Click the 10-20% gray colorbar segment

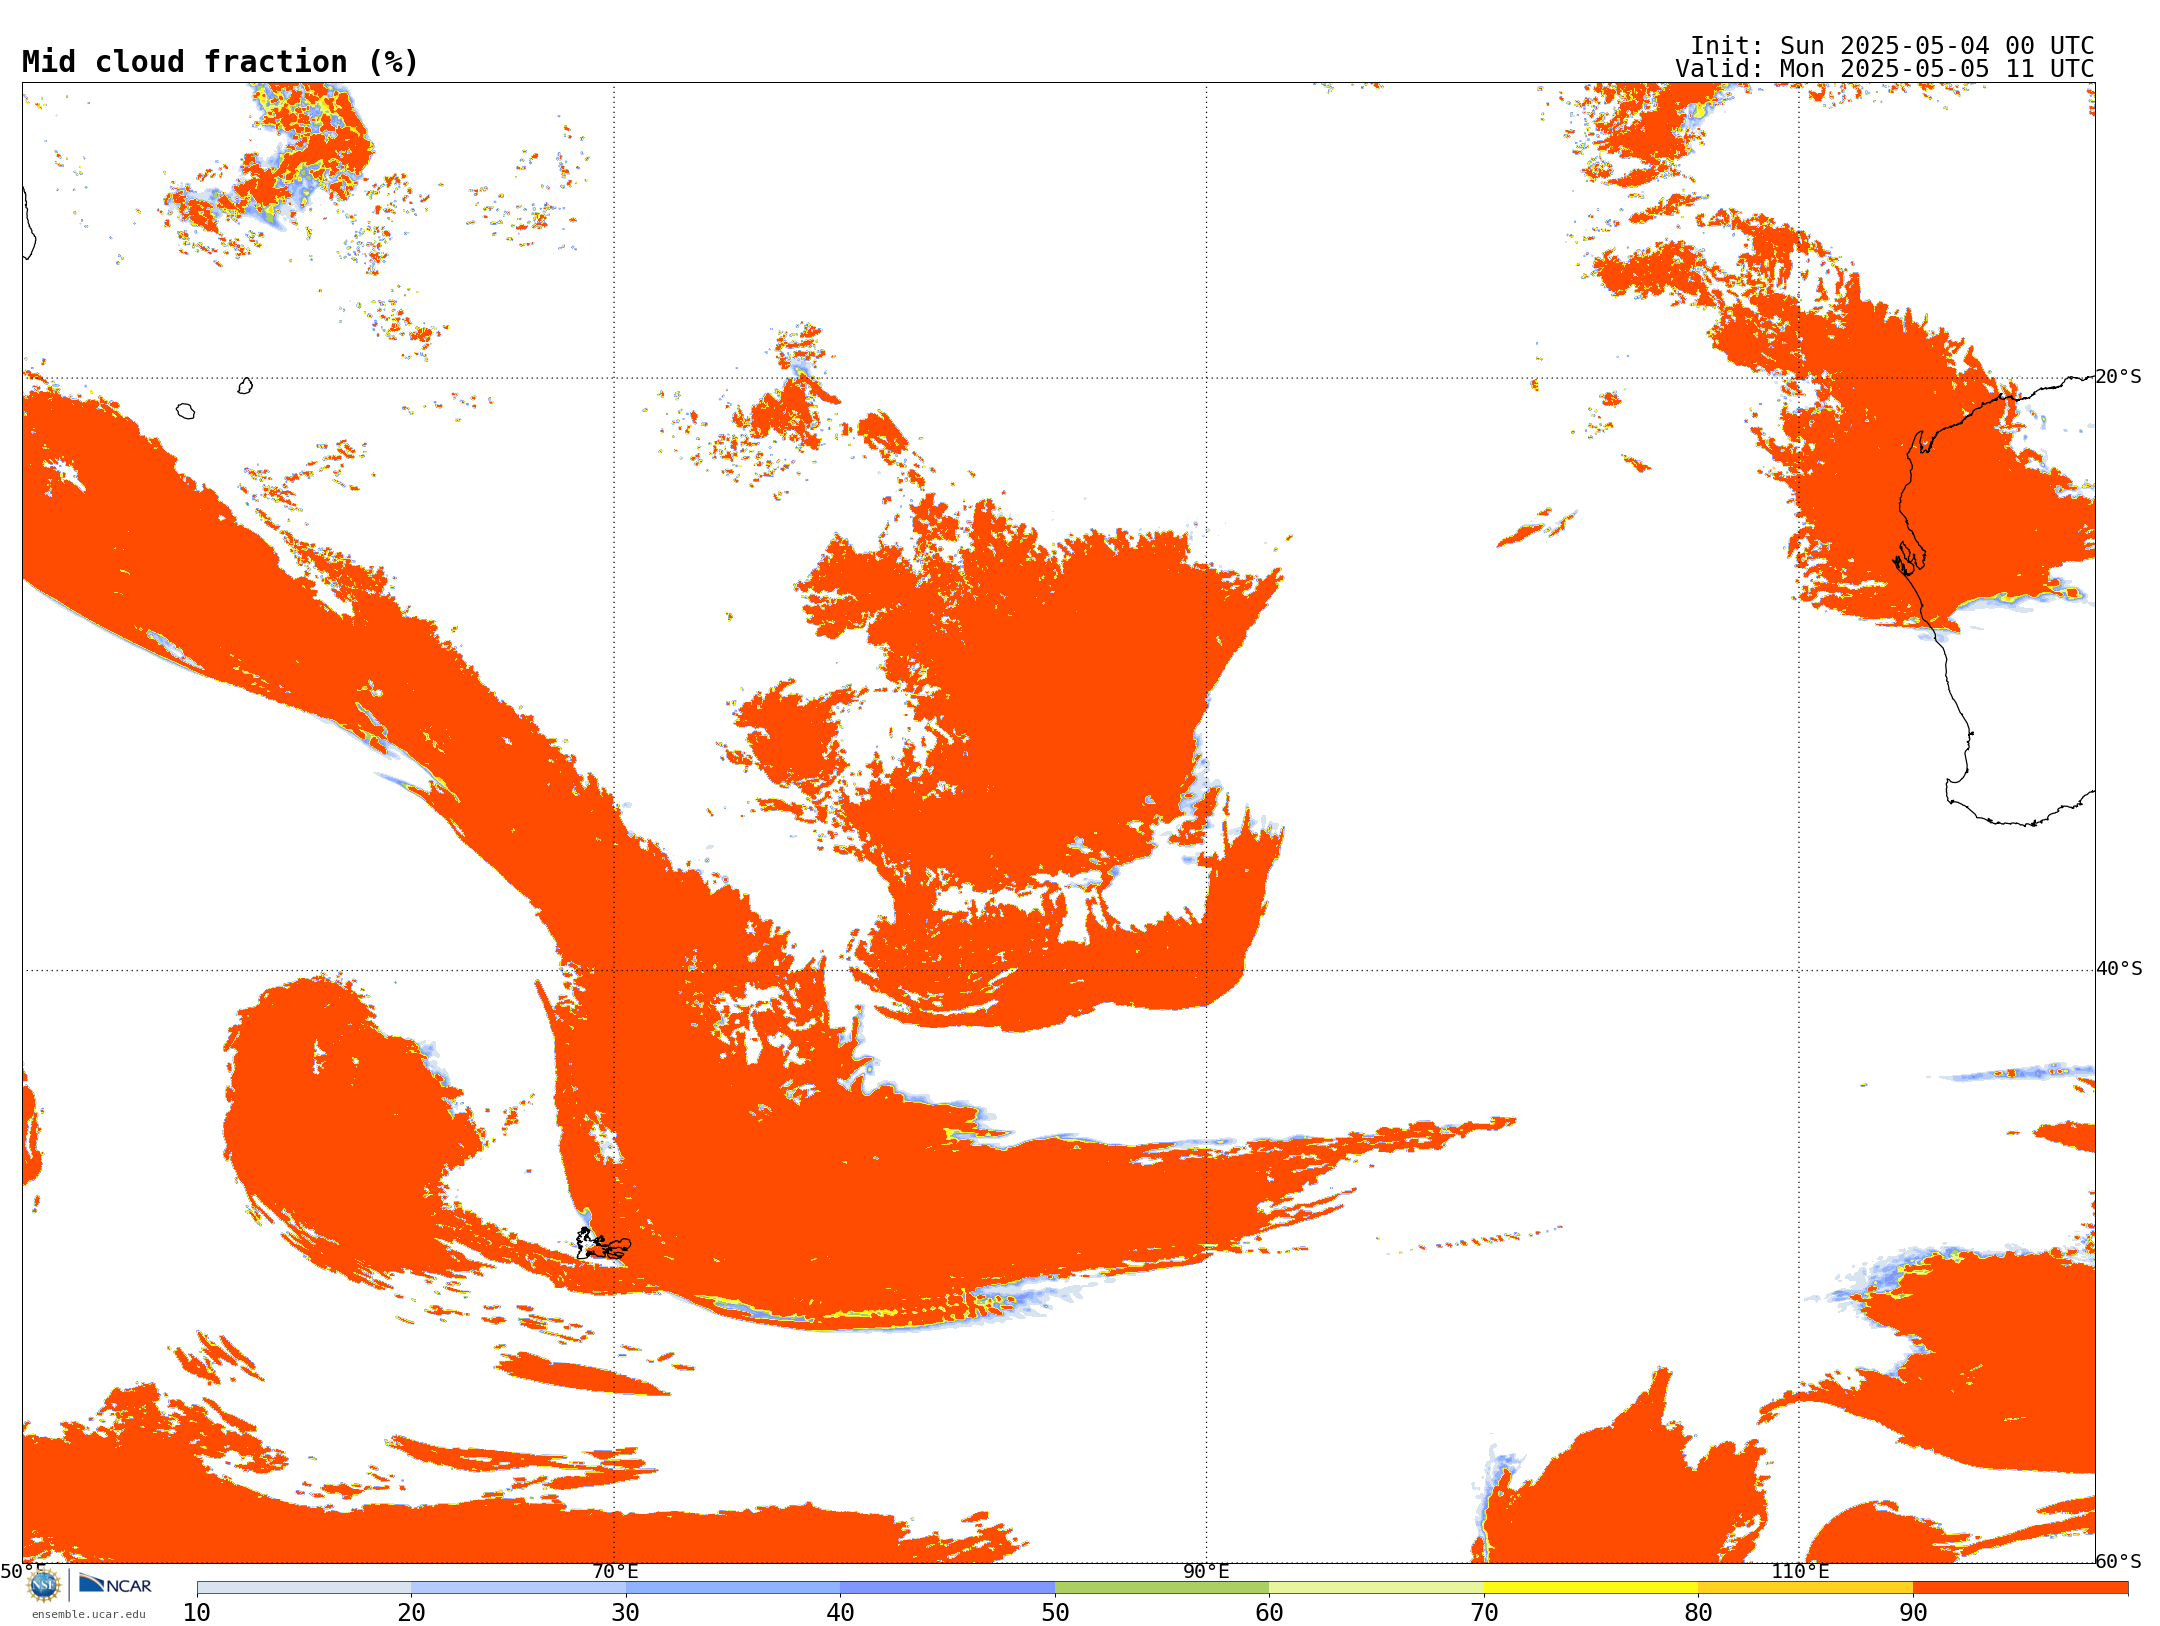304,1588
